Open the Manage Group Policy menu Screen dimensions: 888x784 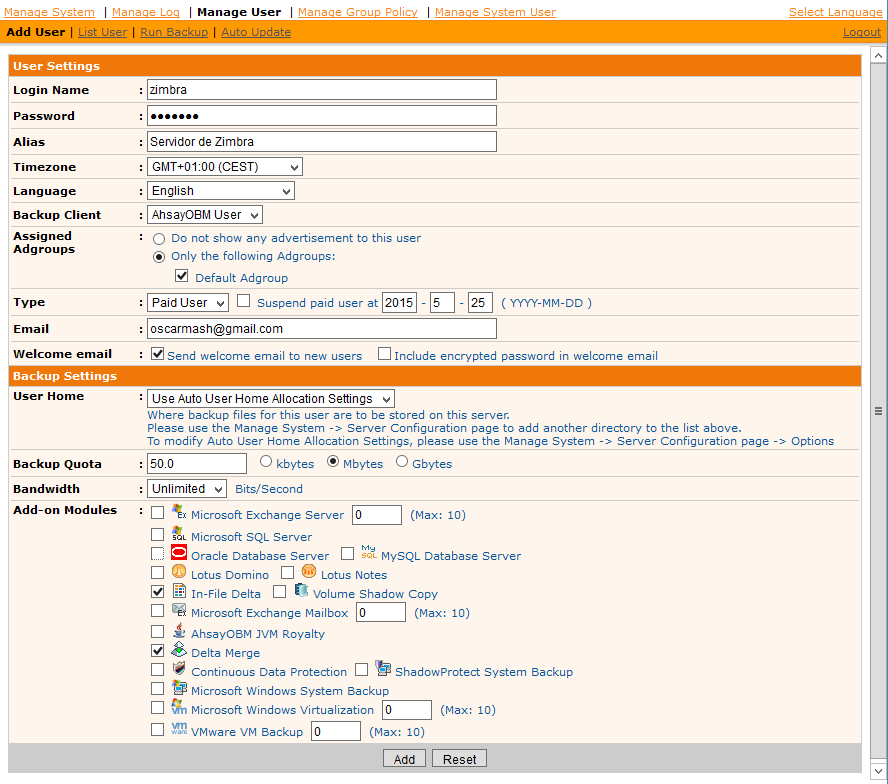click(358, 12)
